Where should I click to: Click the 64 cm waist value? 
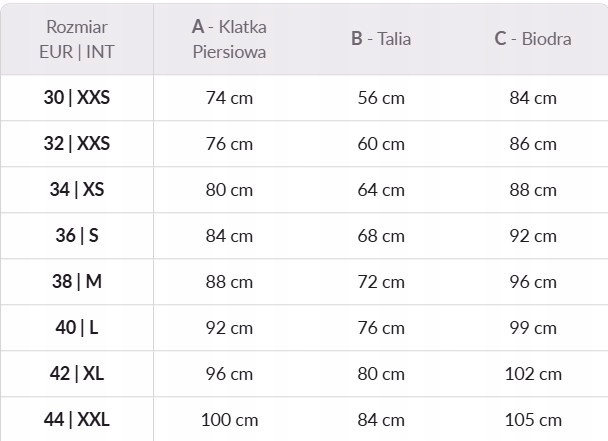coord(381,190)
